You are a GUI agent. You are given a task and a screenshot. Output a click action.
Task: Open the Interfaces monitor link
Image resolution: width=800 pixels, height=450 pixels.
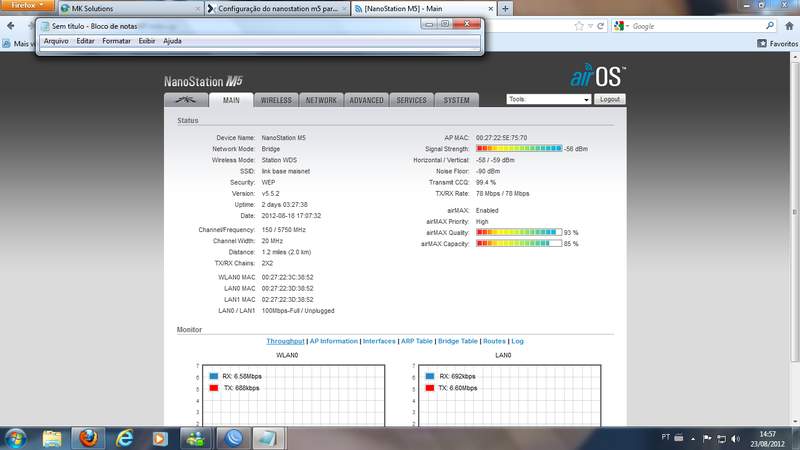379,341
